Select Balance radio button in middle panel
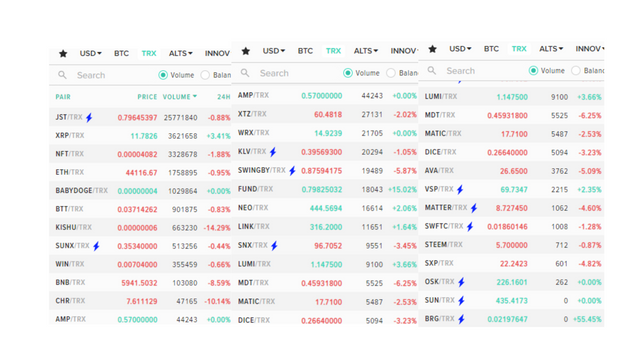 coord(391,73)
